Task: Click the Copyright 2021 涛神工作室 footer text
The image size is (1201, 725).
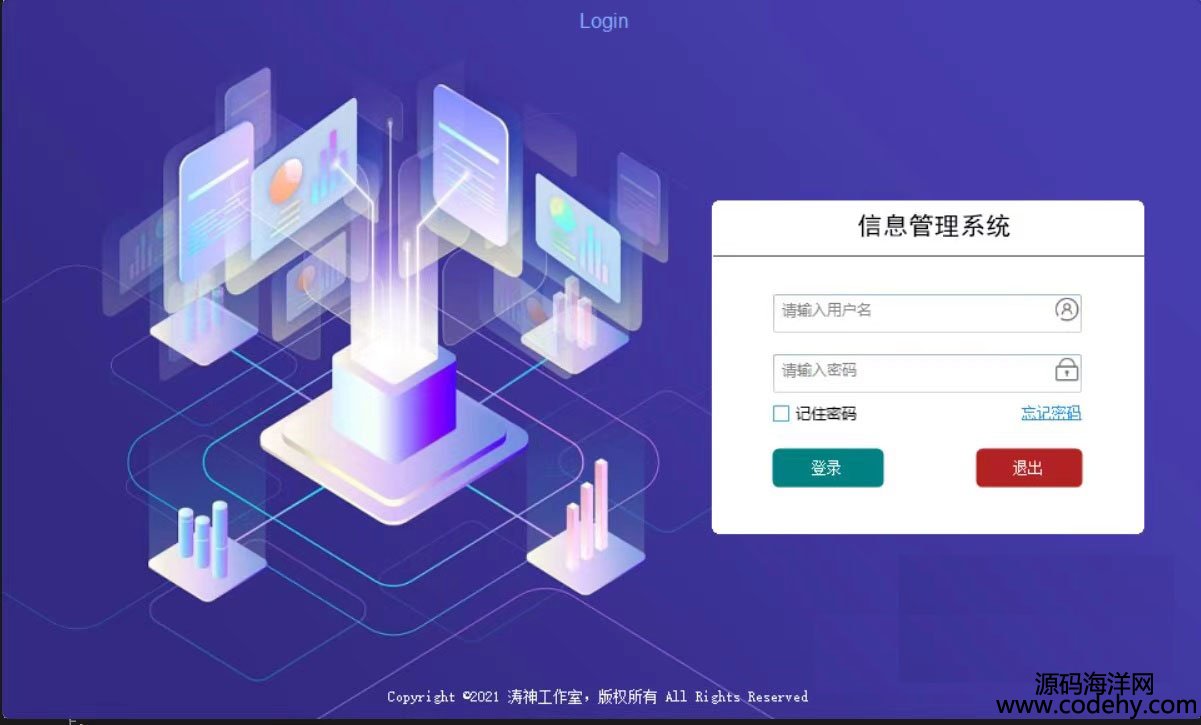Action: pos(597,697)
